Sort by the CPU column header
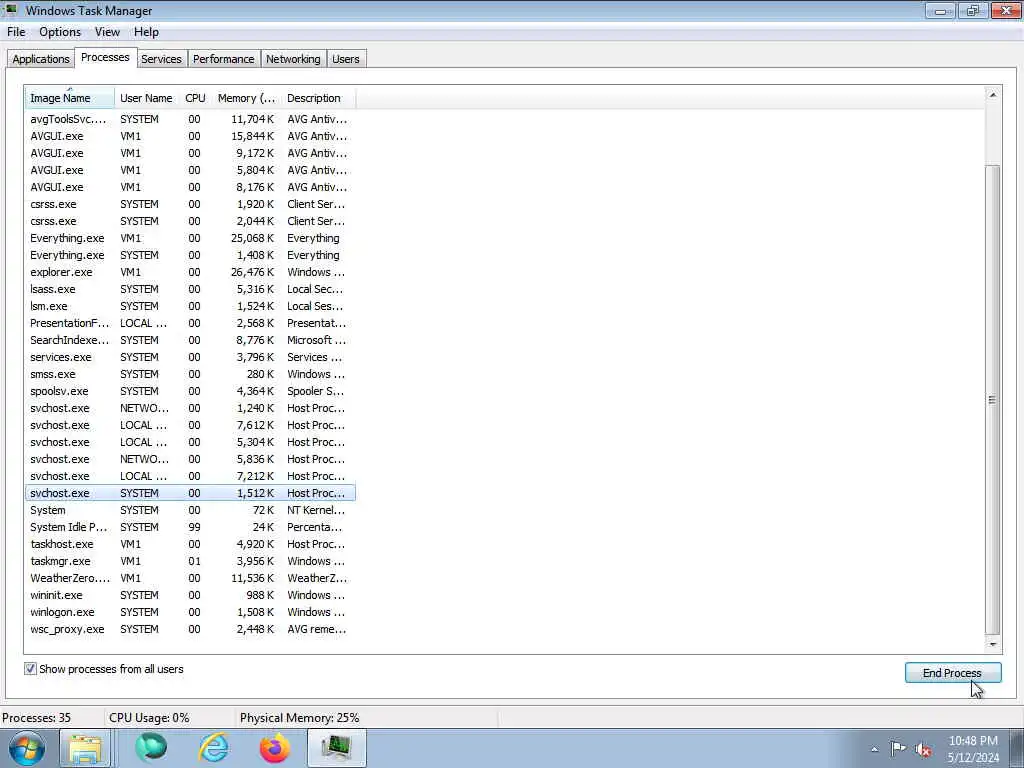The image size is (1024, 768). tap(195, 98)
